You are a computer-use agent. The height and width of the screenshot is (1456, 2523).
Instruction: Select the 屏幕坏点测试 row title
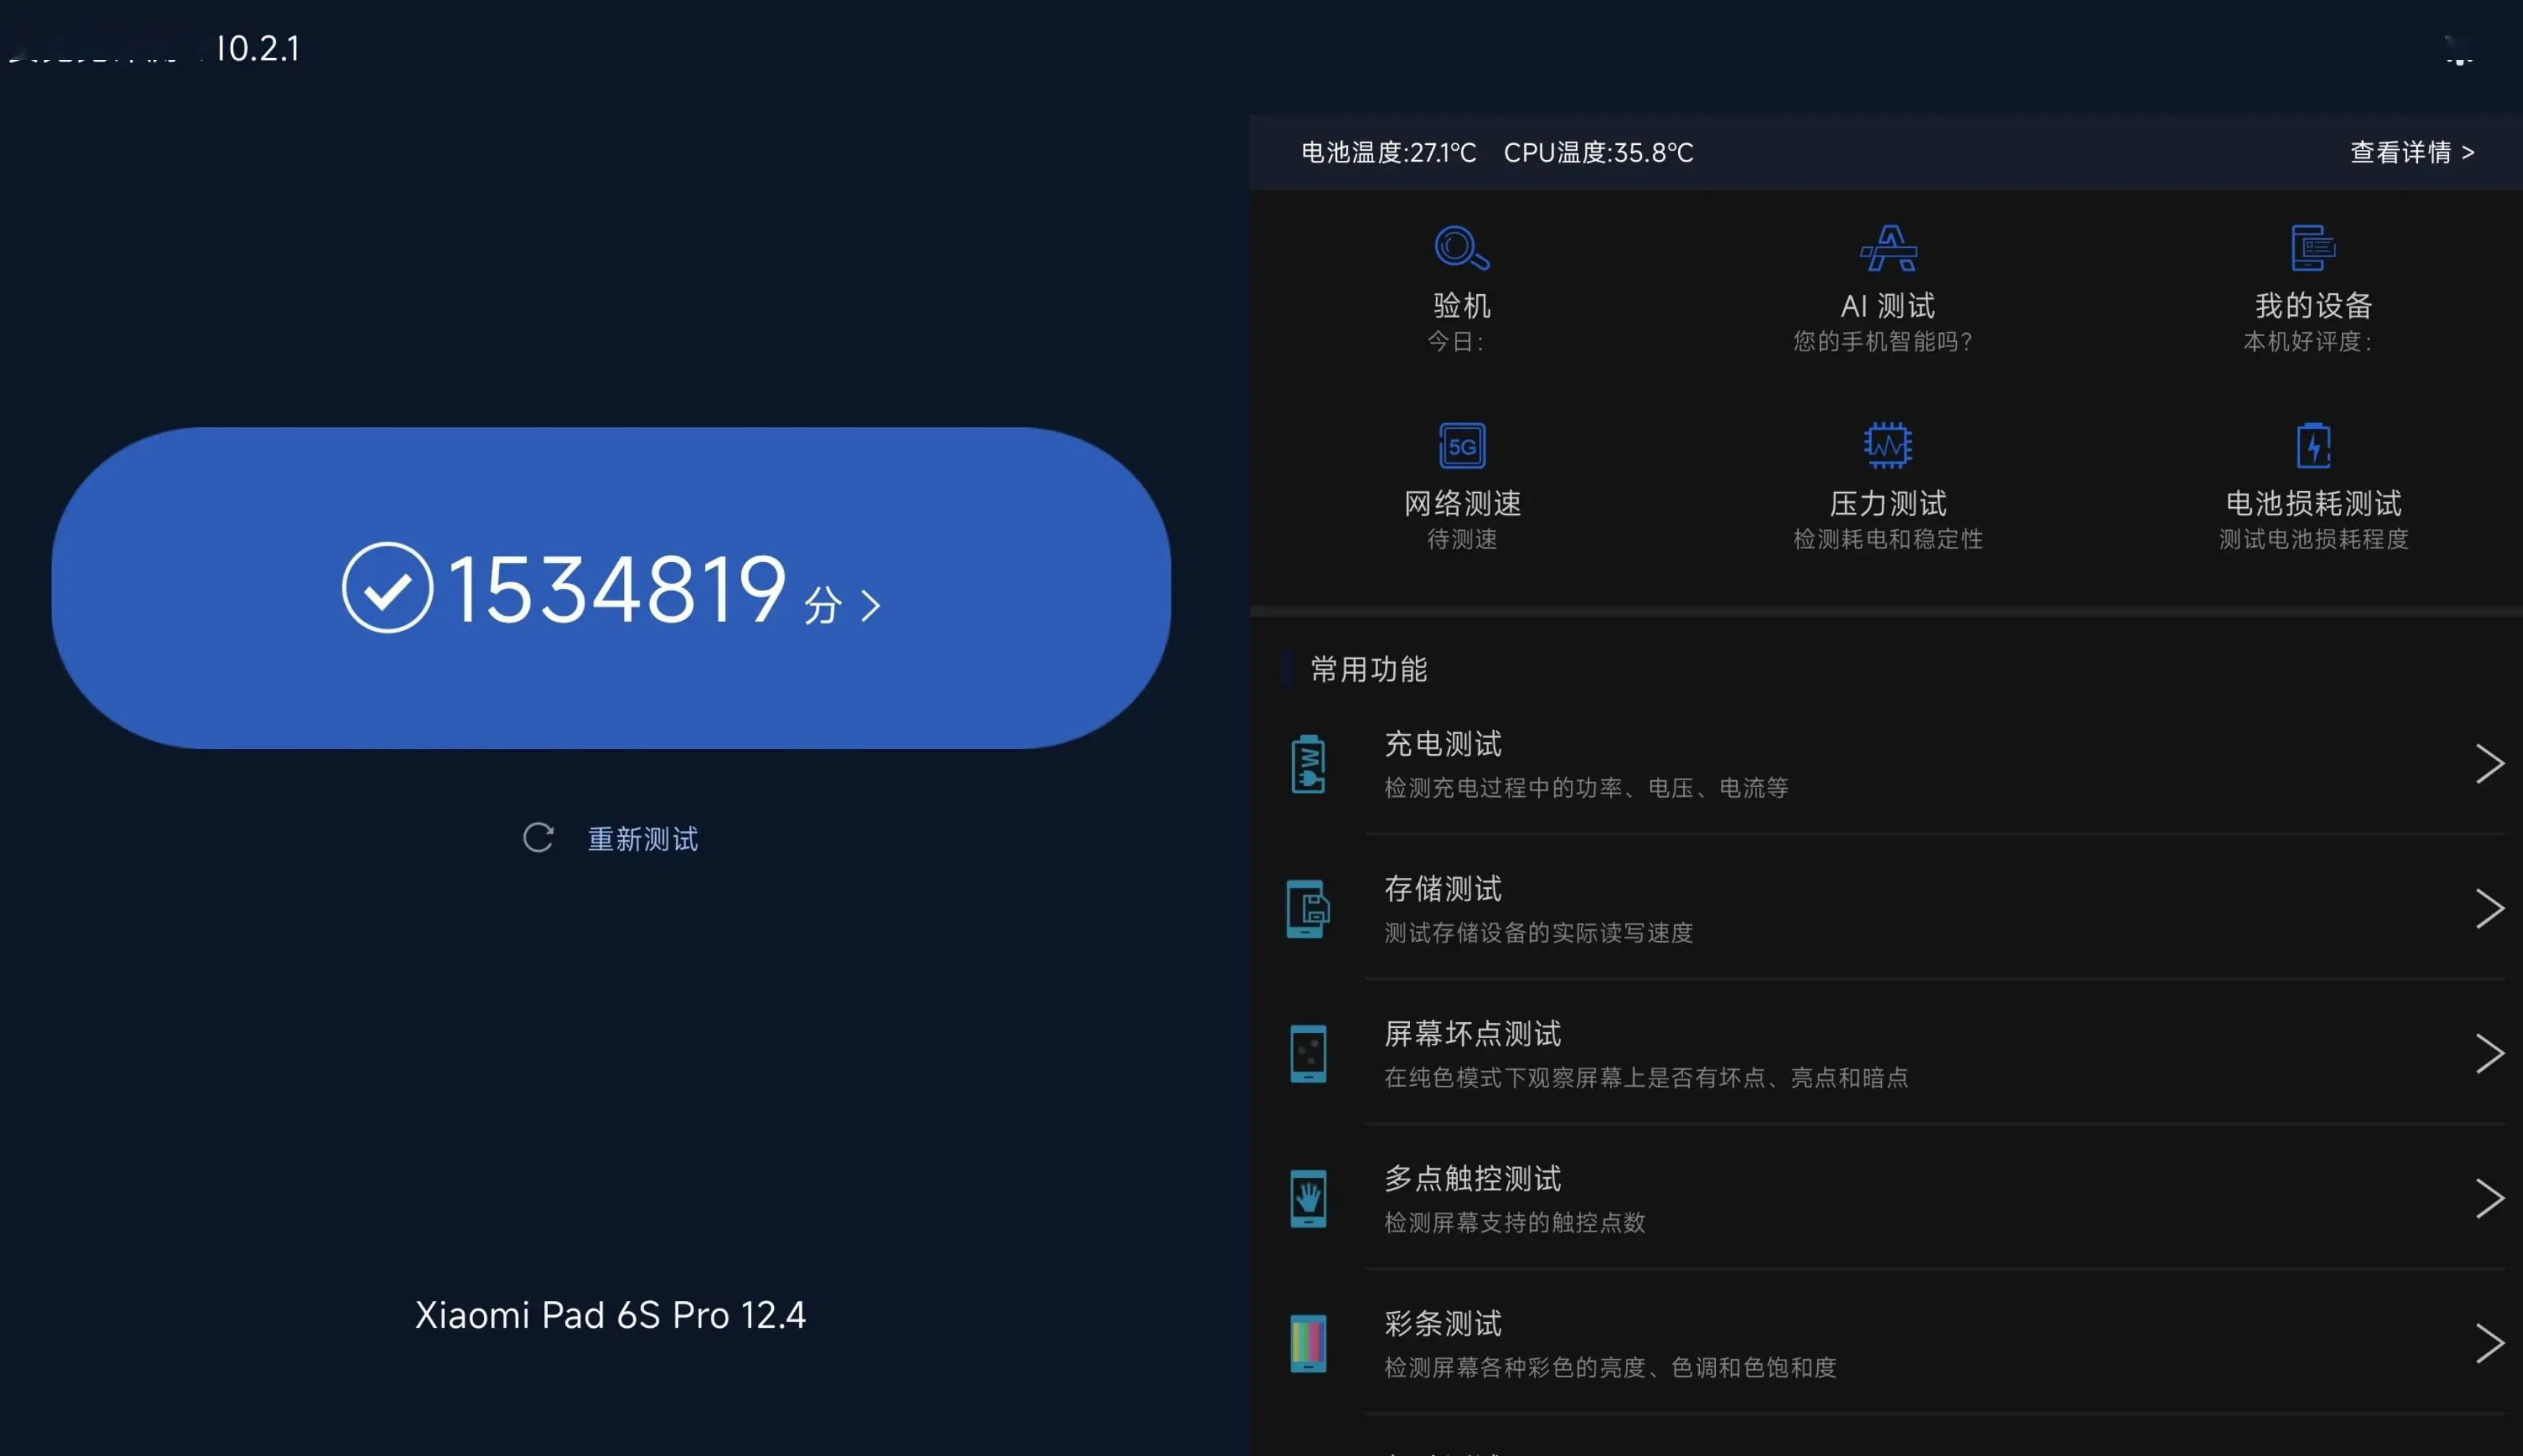click(x=1472, y=1034)
